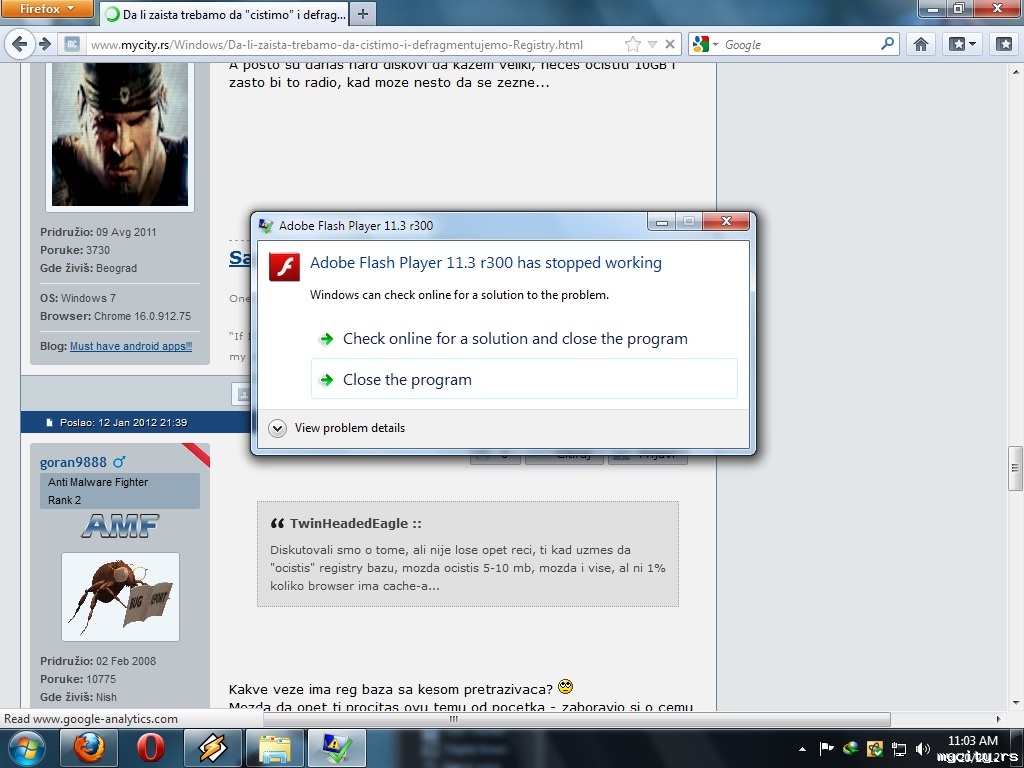
Task: Go to the Home page icon
Action: point(920,44)
